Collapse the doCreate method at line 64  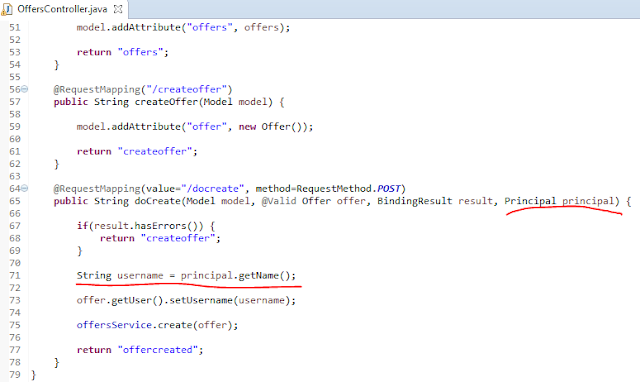coord(24,188)
